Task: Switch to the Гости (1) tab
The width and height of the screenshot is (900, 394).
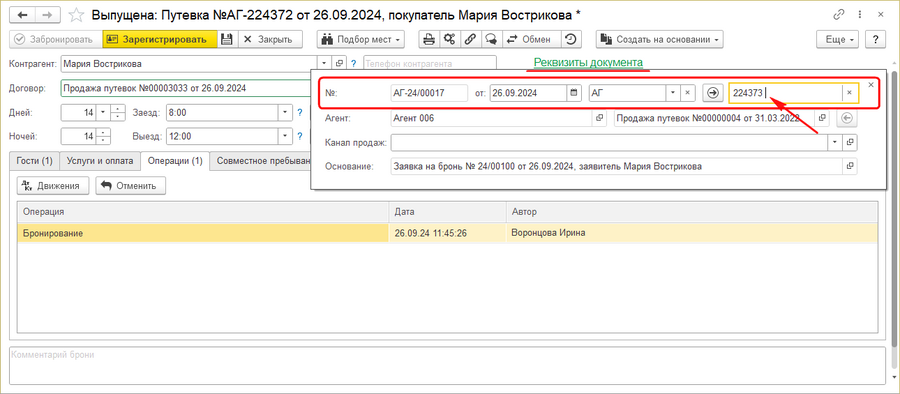Action: pos(34,161)
